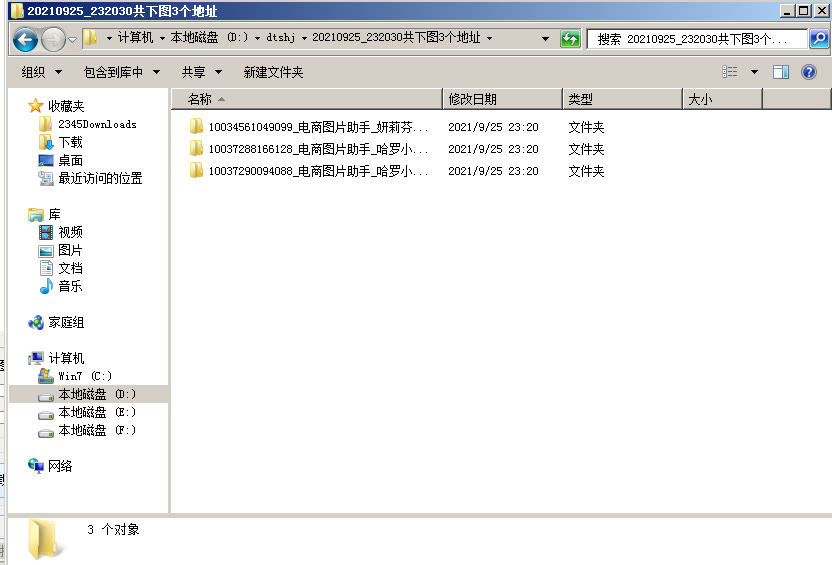This screenshot has height=565, width=832.
Task: Click 文件夹 type of 10037290094088 row
Action: click(x=586, y=171)
